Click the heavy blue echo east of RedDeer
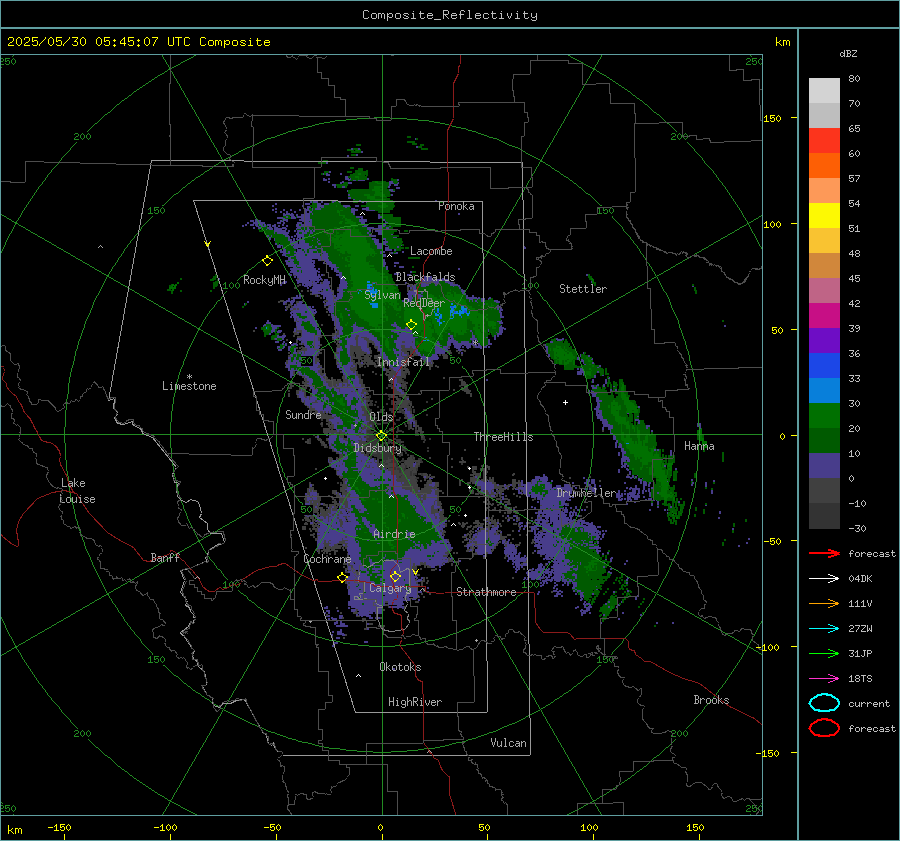The width and height of the screenshot is (900, 841). 457,311
